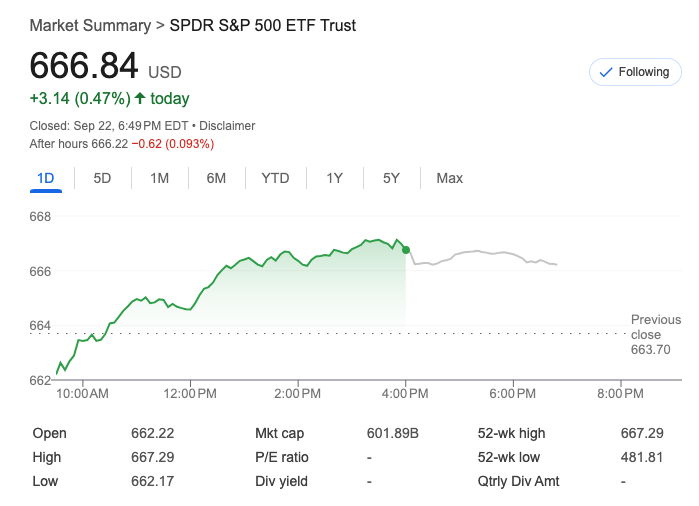The image size is (699, 506).
Task: Switch to the 1Y chart view
Action: [334, 178]
